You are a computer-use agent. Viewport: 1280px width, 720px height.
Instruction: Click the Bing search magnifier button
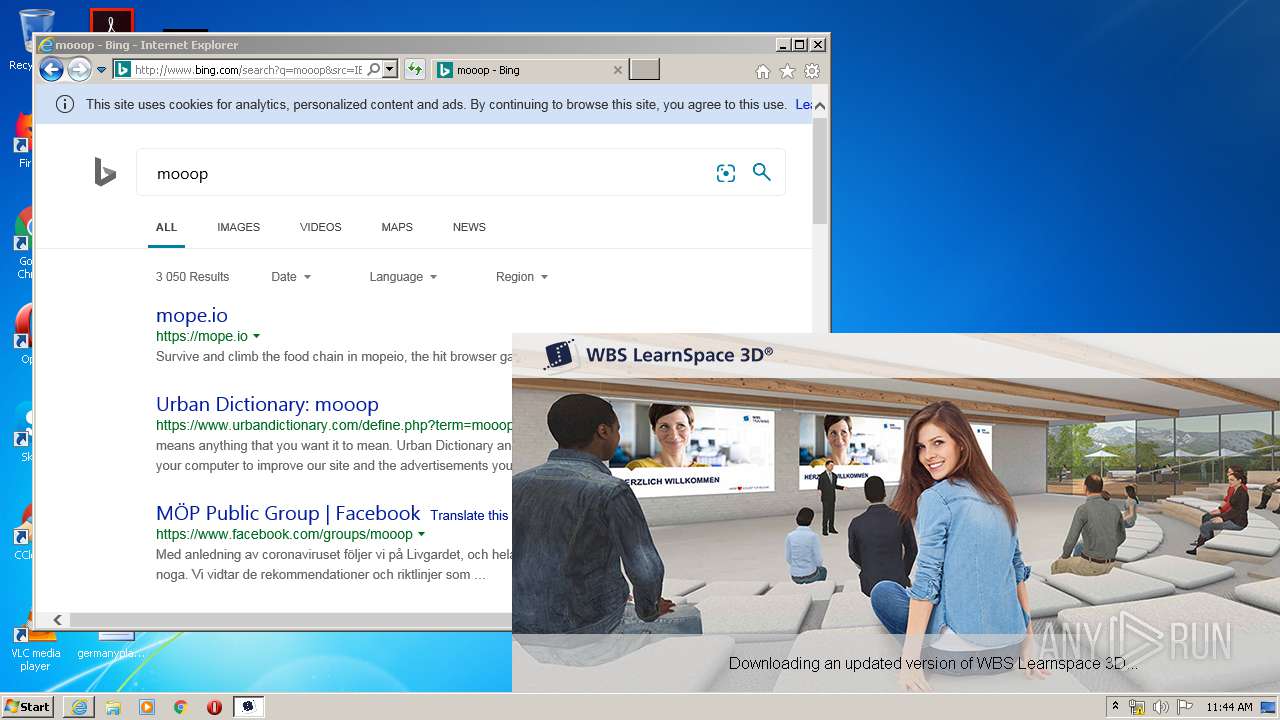pos(762,172)
